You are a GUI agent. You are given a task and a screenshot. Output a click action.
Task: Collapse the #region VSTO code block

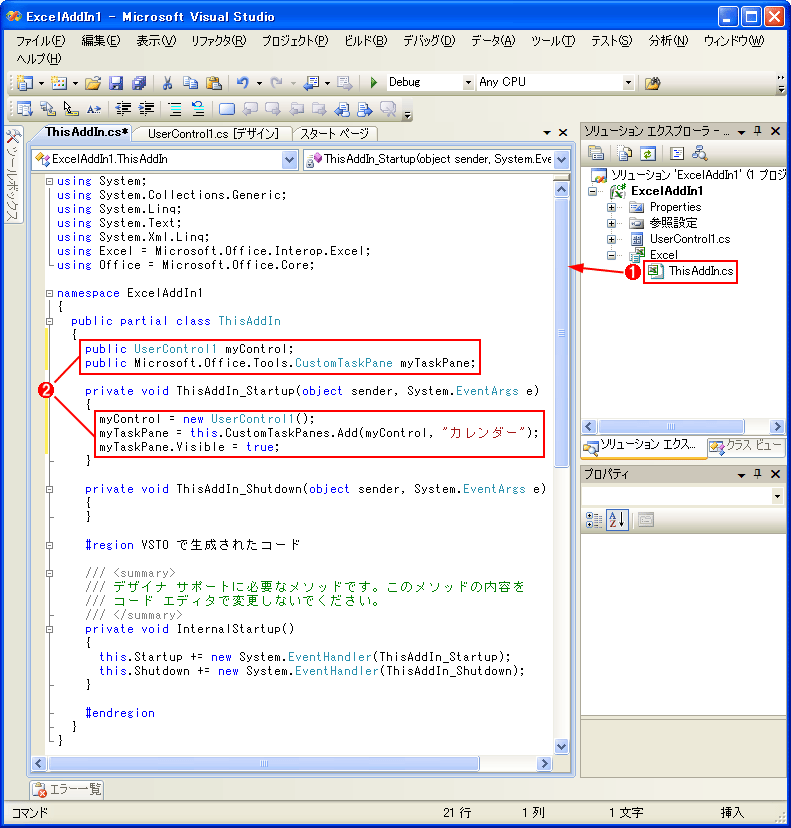pos(49,545)
